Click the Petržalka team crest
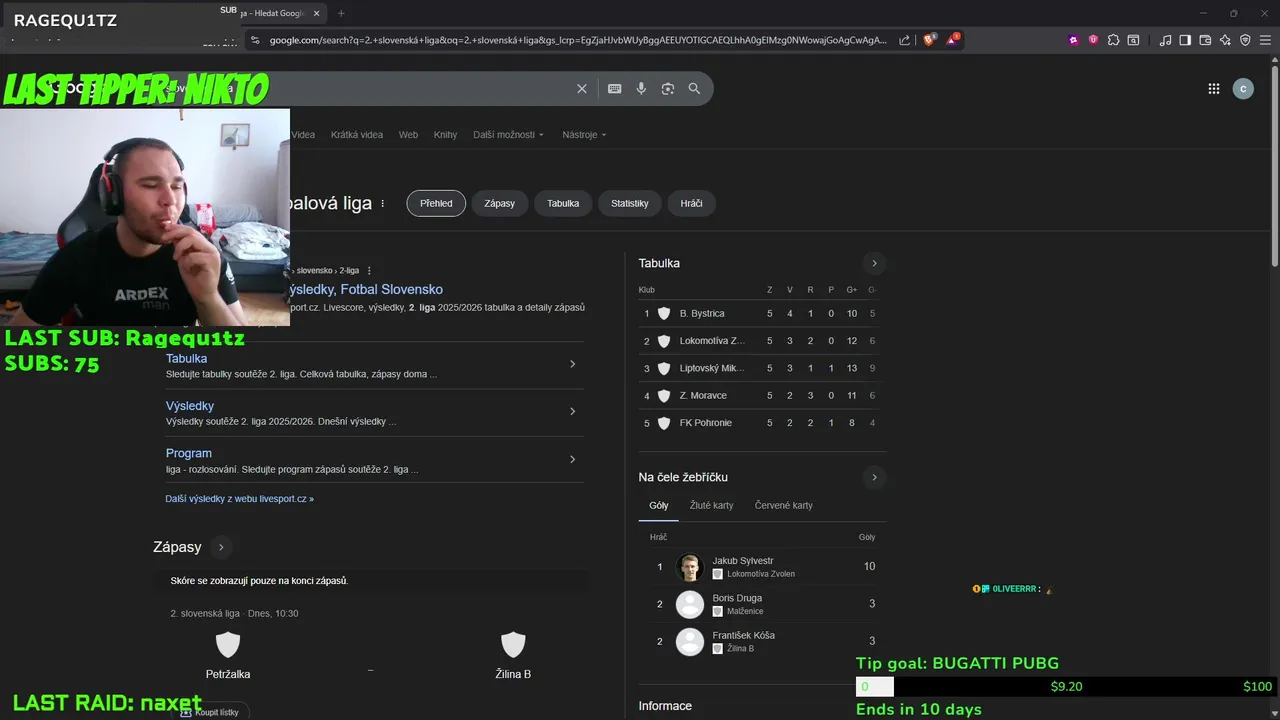Screen dimensions: 1280x720 [x=228, y=644]
